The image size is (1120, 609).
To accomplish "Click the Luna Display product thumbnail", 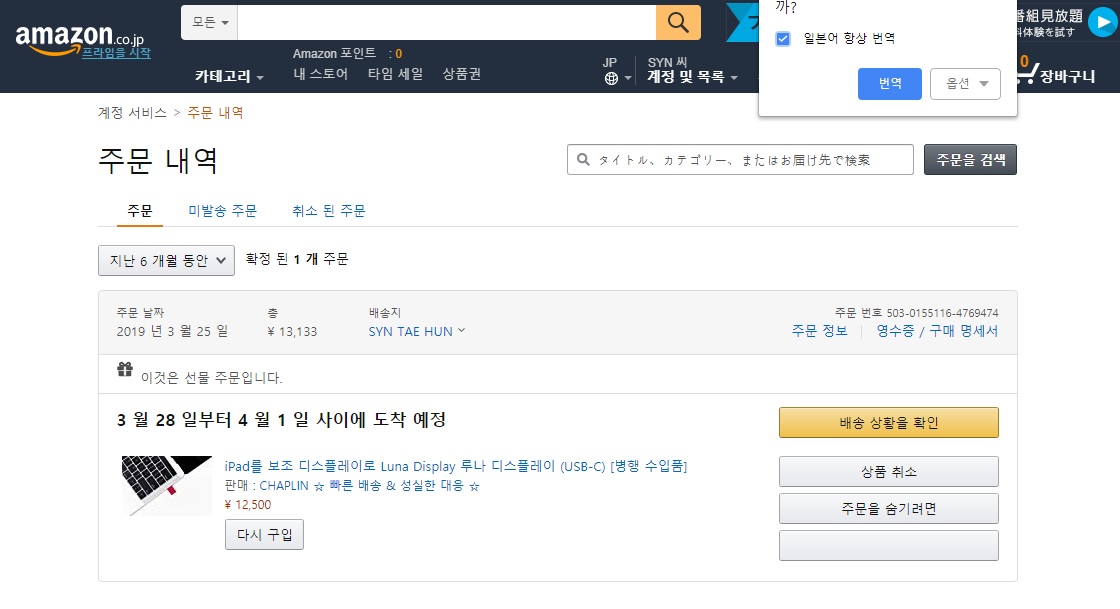I will tap(167, 485).
